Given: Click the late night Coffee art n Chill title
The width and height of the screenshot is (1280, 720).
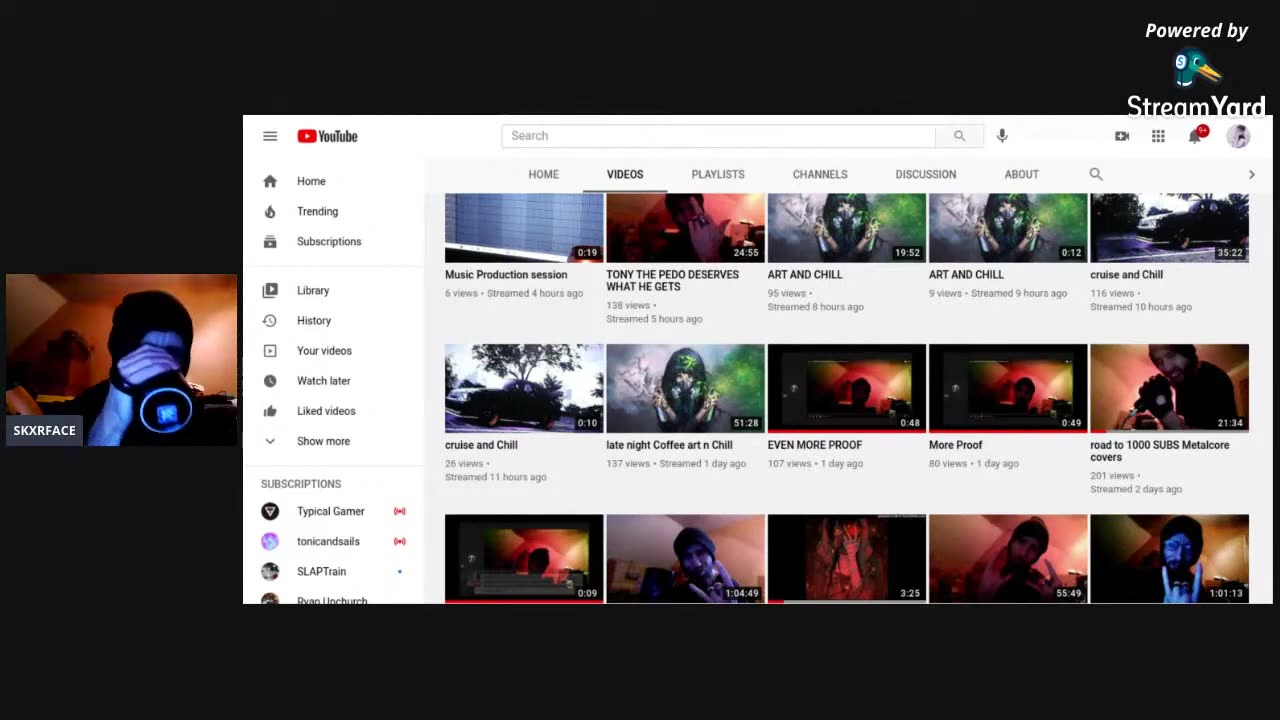Looking at the screenshot, I should pyautogui.click(x=669, y=445).
